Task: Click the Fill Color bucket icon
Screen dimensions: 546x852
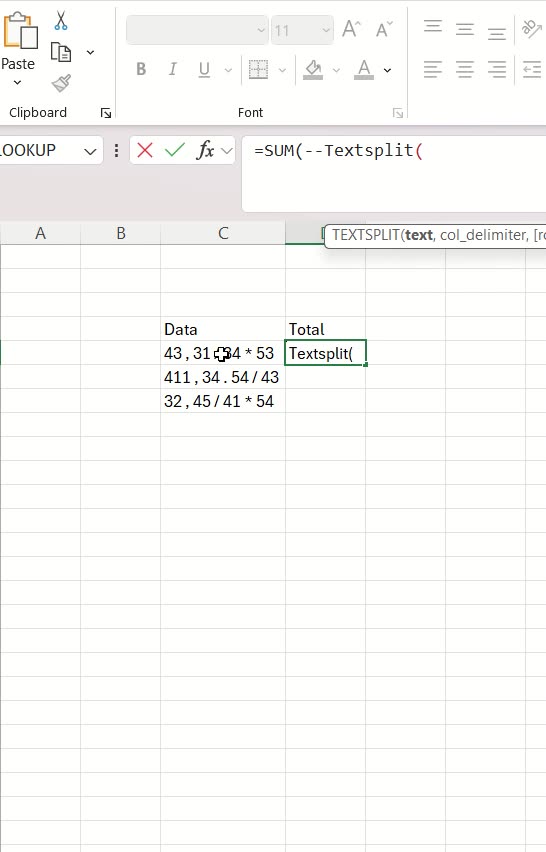Action: 313,70
